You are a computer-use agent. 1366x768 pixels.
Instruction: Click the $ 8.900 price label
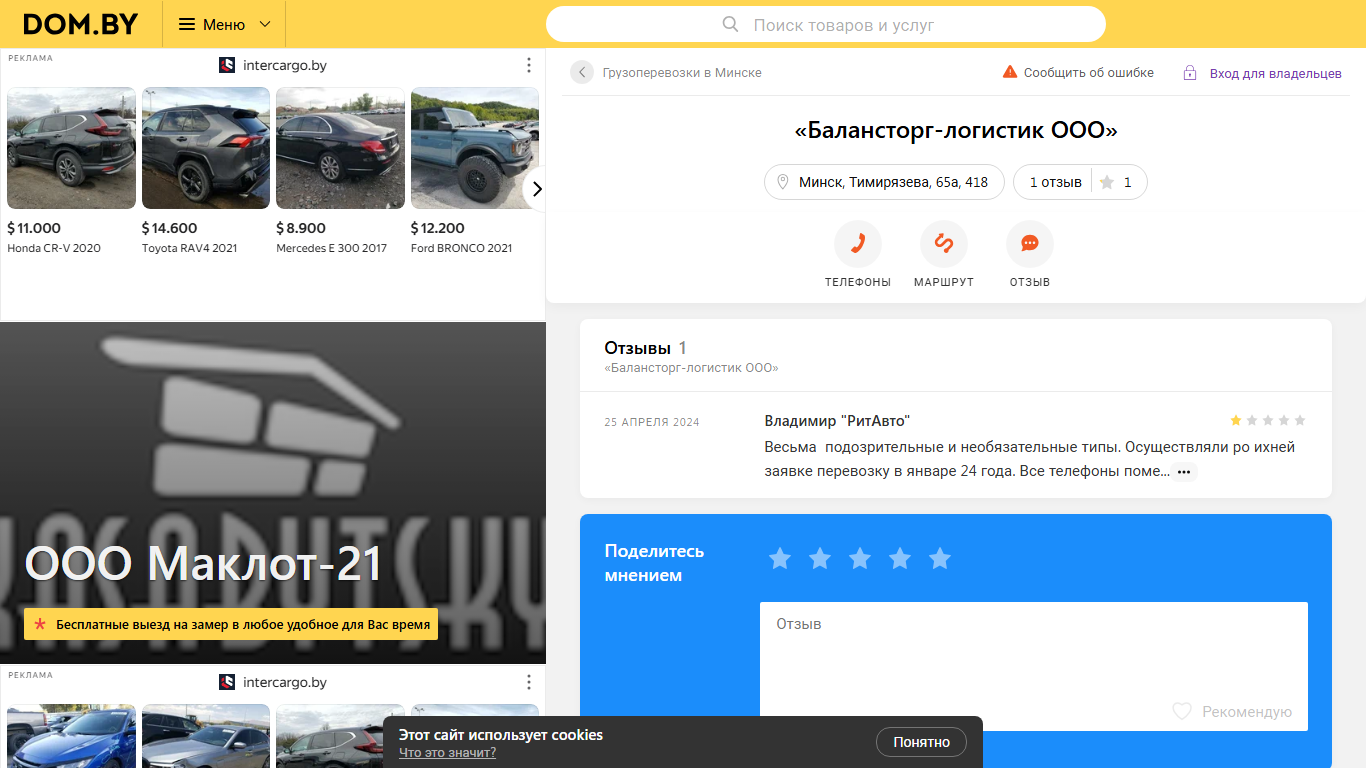[301, 228]
